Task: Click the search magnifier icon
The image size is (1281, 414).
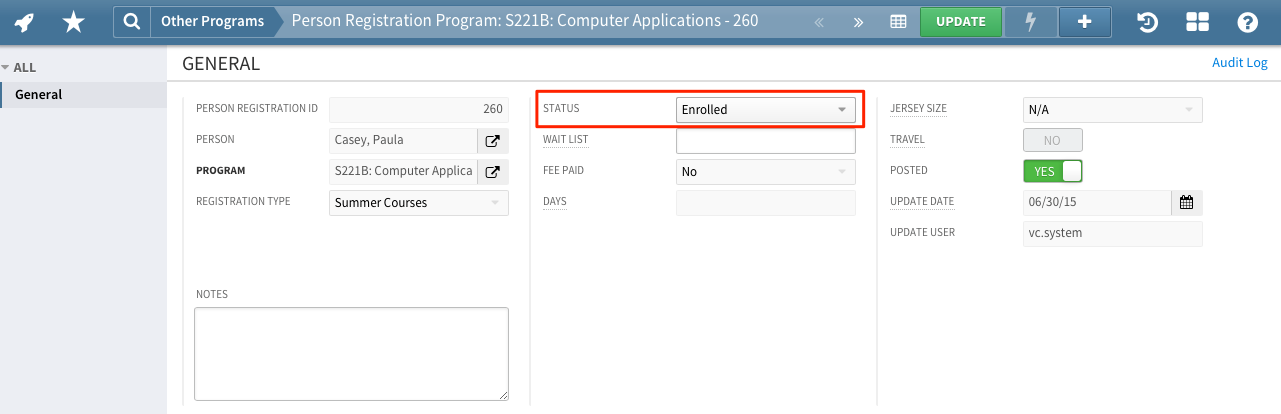Action: pos(131,21)
